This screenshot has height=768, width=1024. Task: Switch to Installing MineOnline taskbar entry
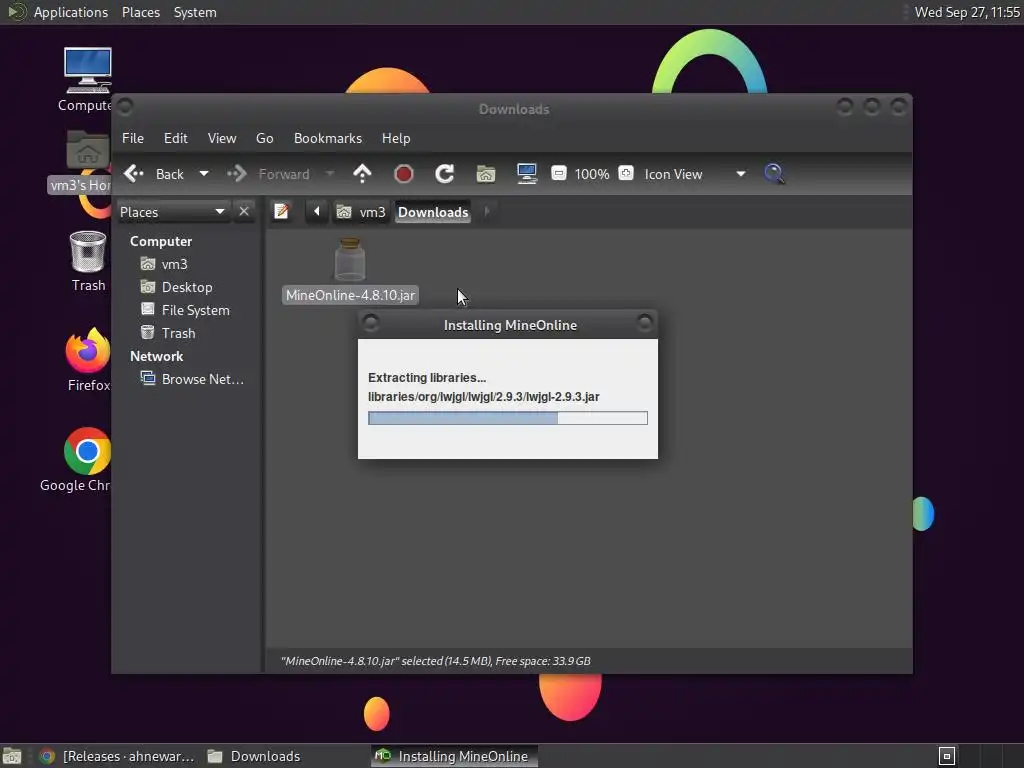[x=455, y=756]
